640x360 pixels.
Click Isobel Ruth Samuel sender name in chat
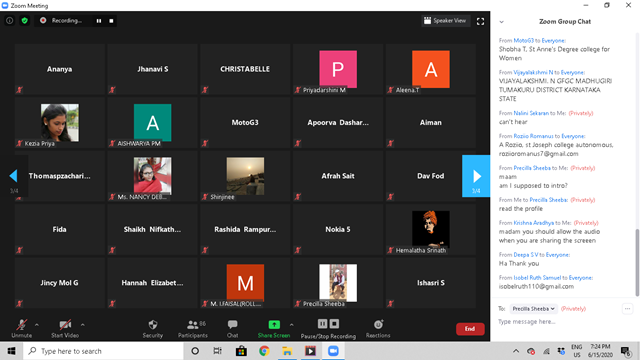537,278
